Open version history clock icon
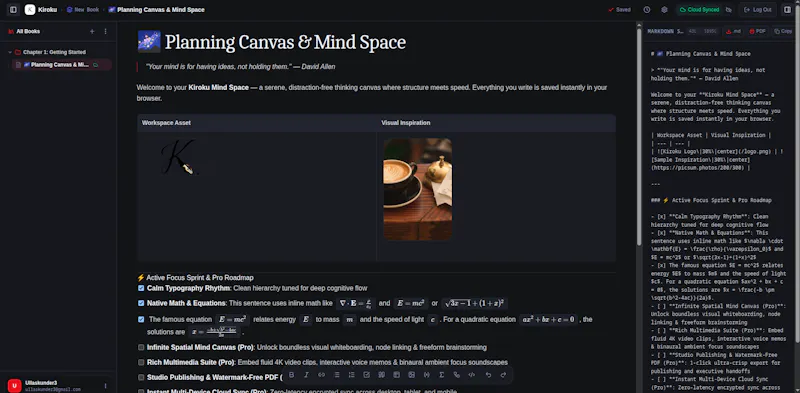This screenshot has height=393, width=800. point(647,10)
